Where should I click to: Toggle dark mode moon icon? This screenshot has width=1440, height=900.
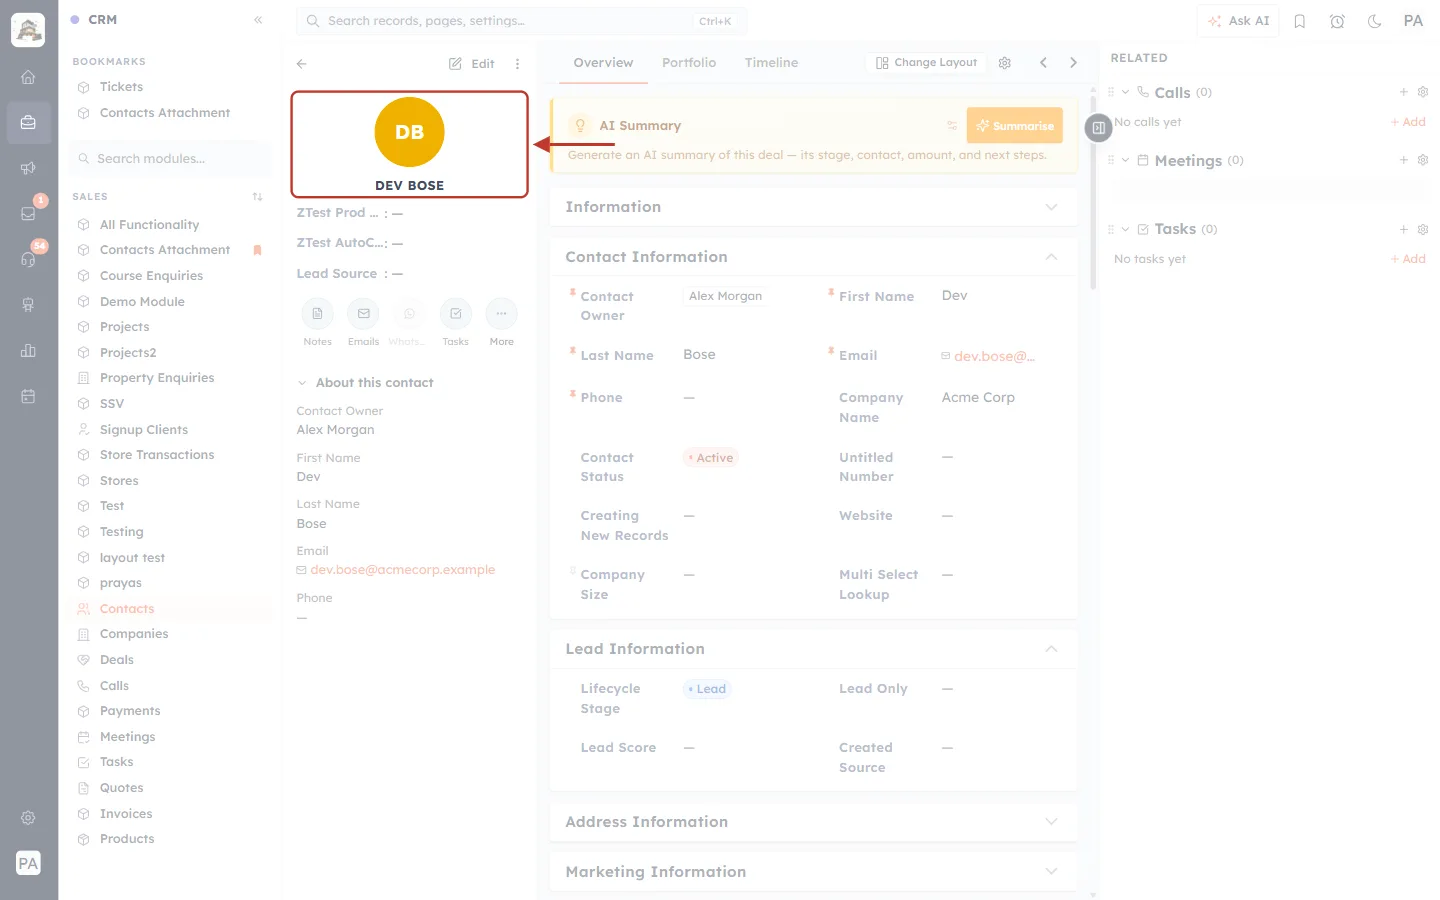click(x=1375, y=21)
